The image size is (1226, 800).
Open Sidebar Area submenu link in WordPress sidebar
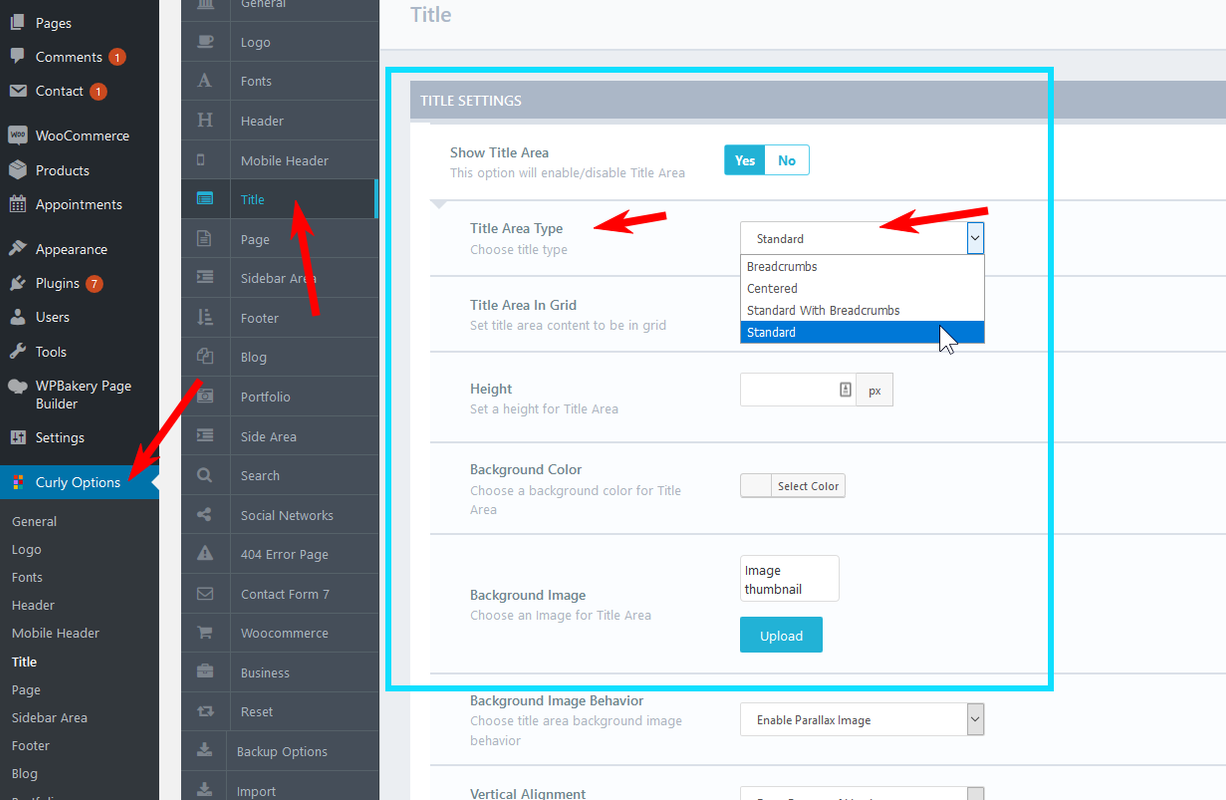(x=50, y=717)
